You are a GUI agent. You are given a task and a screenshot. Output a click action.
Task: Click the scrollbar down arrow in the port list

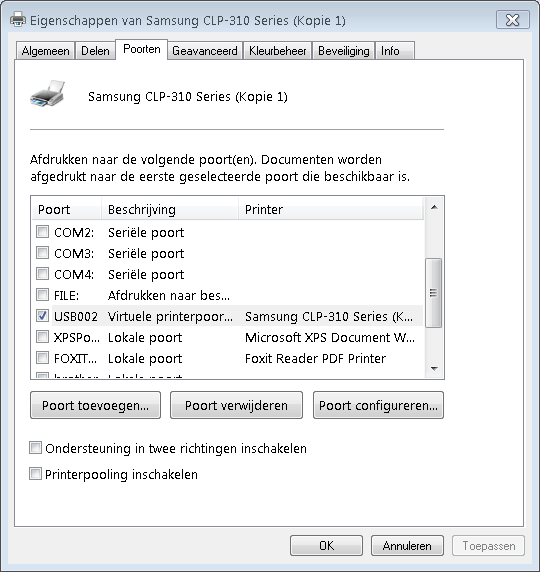pos(434,368)
